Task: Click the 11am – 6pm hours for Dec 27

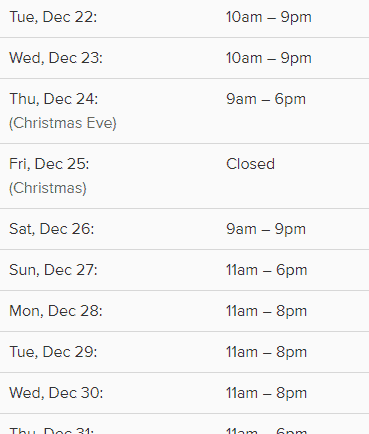Action: (x=266, y=270)
